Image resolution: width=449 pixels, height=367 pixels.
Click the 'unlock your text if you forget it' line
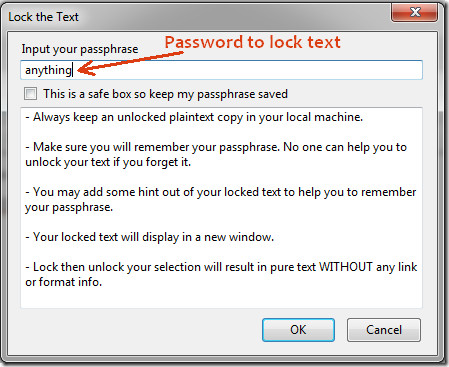pos(108,162)
